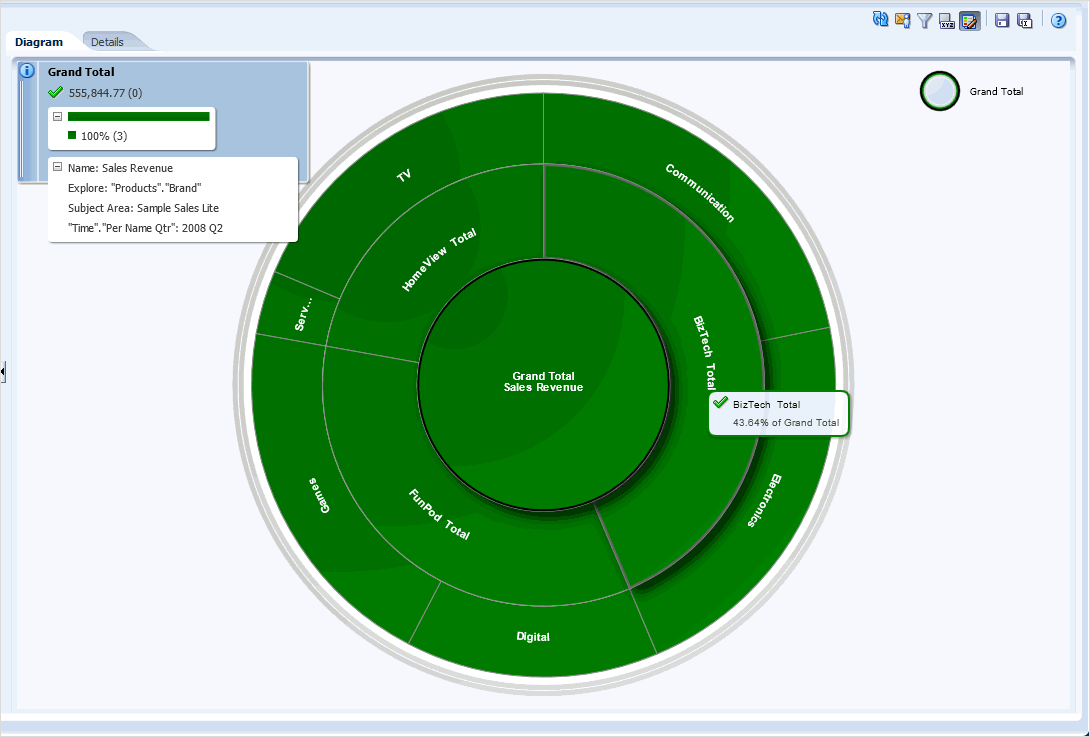The width and height of the screenshot is (1090, 737).
Task: Select the Diagram tab
Action: coord(39,42)
